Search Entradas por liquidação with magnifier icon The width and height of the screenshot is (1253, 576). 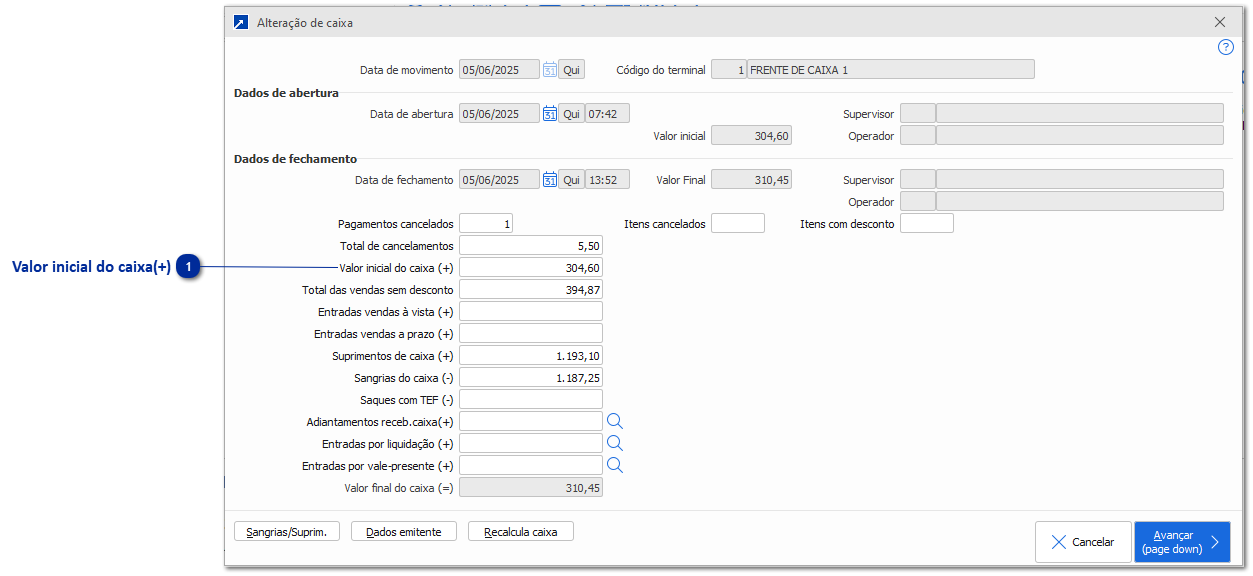(615, 444)
